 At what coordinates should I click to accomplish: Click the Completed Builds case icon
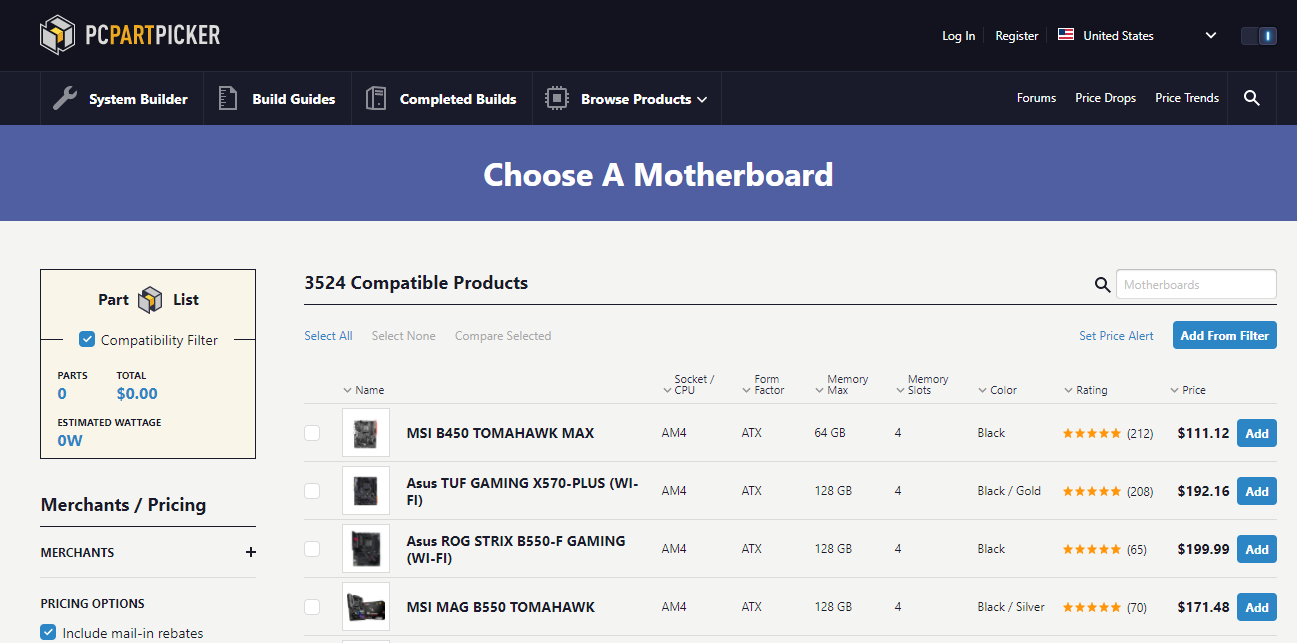click(x=376, y=98)
